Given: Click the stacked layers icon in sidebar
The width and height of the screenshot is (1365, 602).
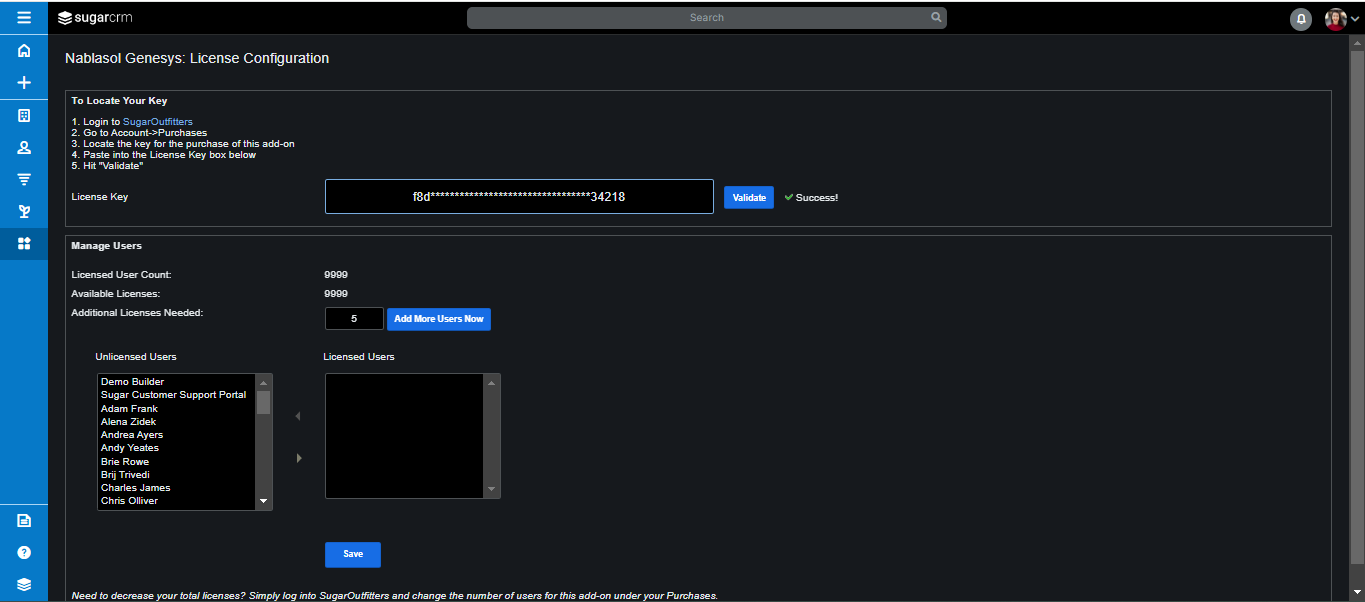Looking at the screenshot, I should (x=24, y=584).
